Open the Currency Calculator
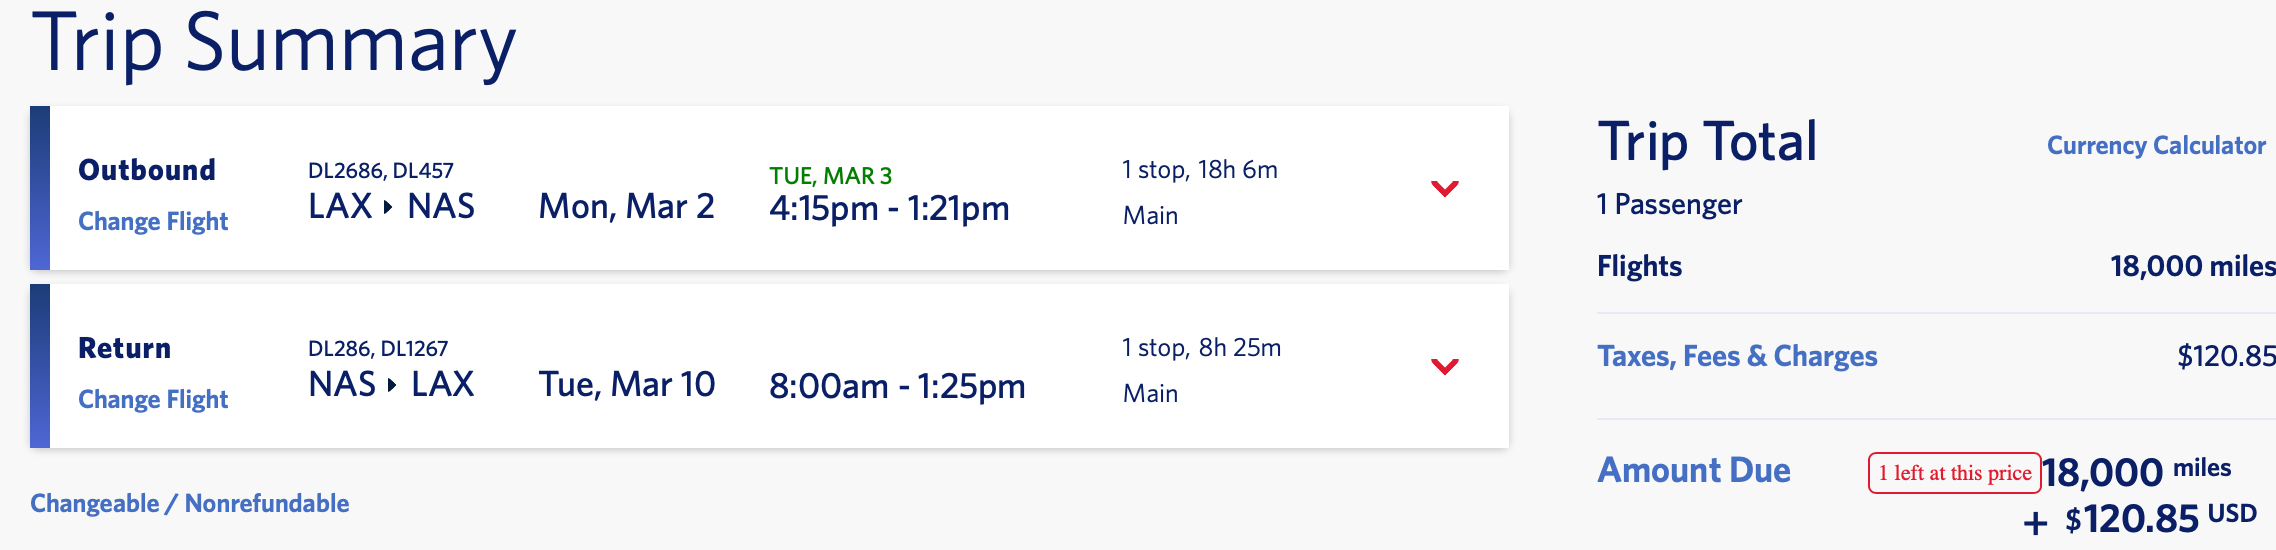Screen dimensions: 2276x550 (2155, 145)
